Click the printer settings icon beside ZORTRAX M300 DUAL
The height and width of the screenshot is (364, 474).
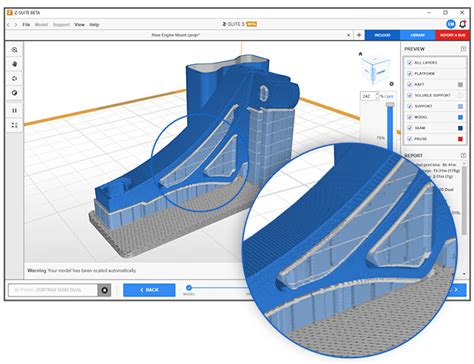(x=104, y=290)
